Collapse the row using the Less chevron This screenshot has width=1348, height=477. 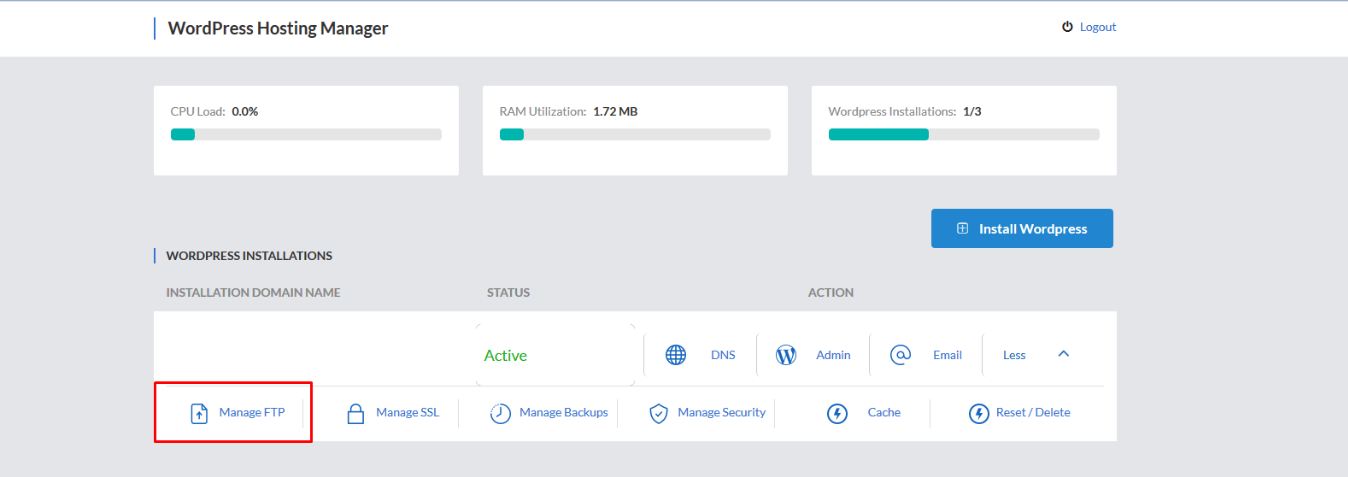[1064, 354]
